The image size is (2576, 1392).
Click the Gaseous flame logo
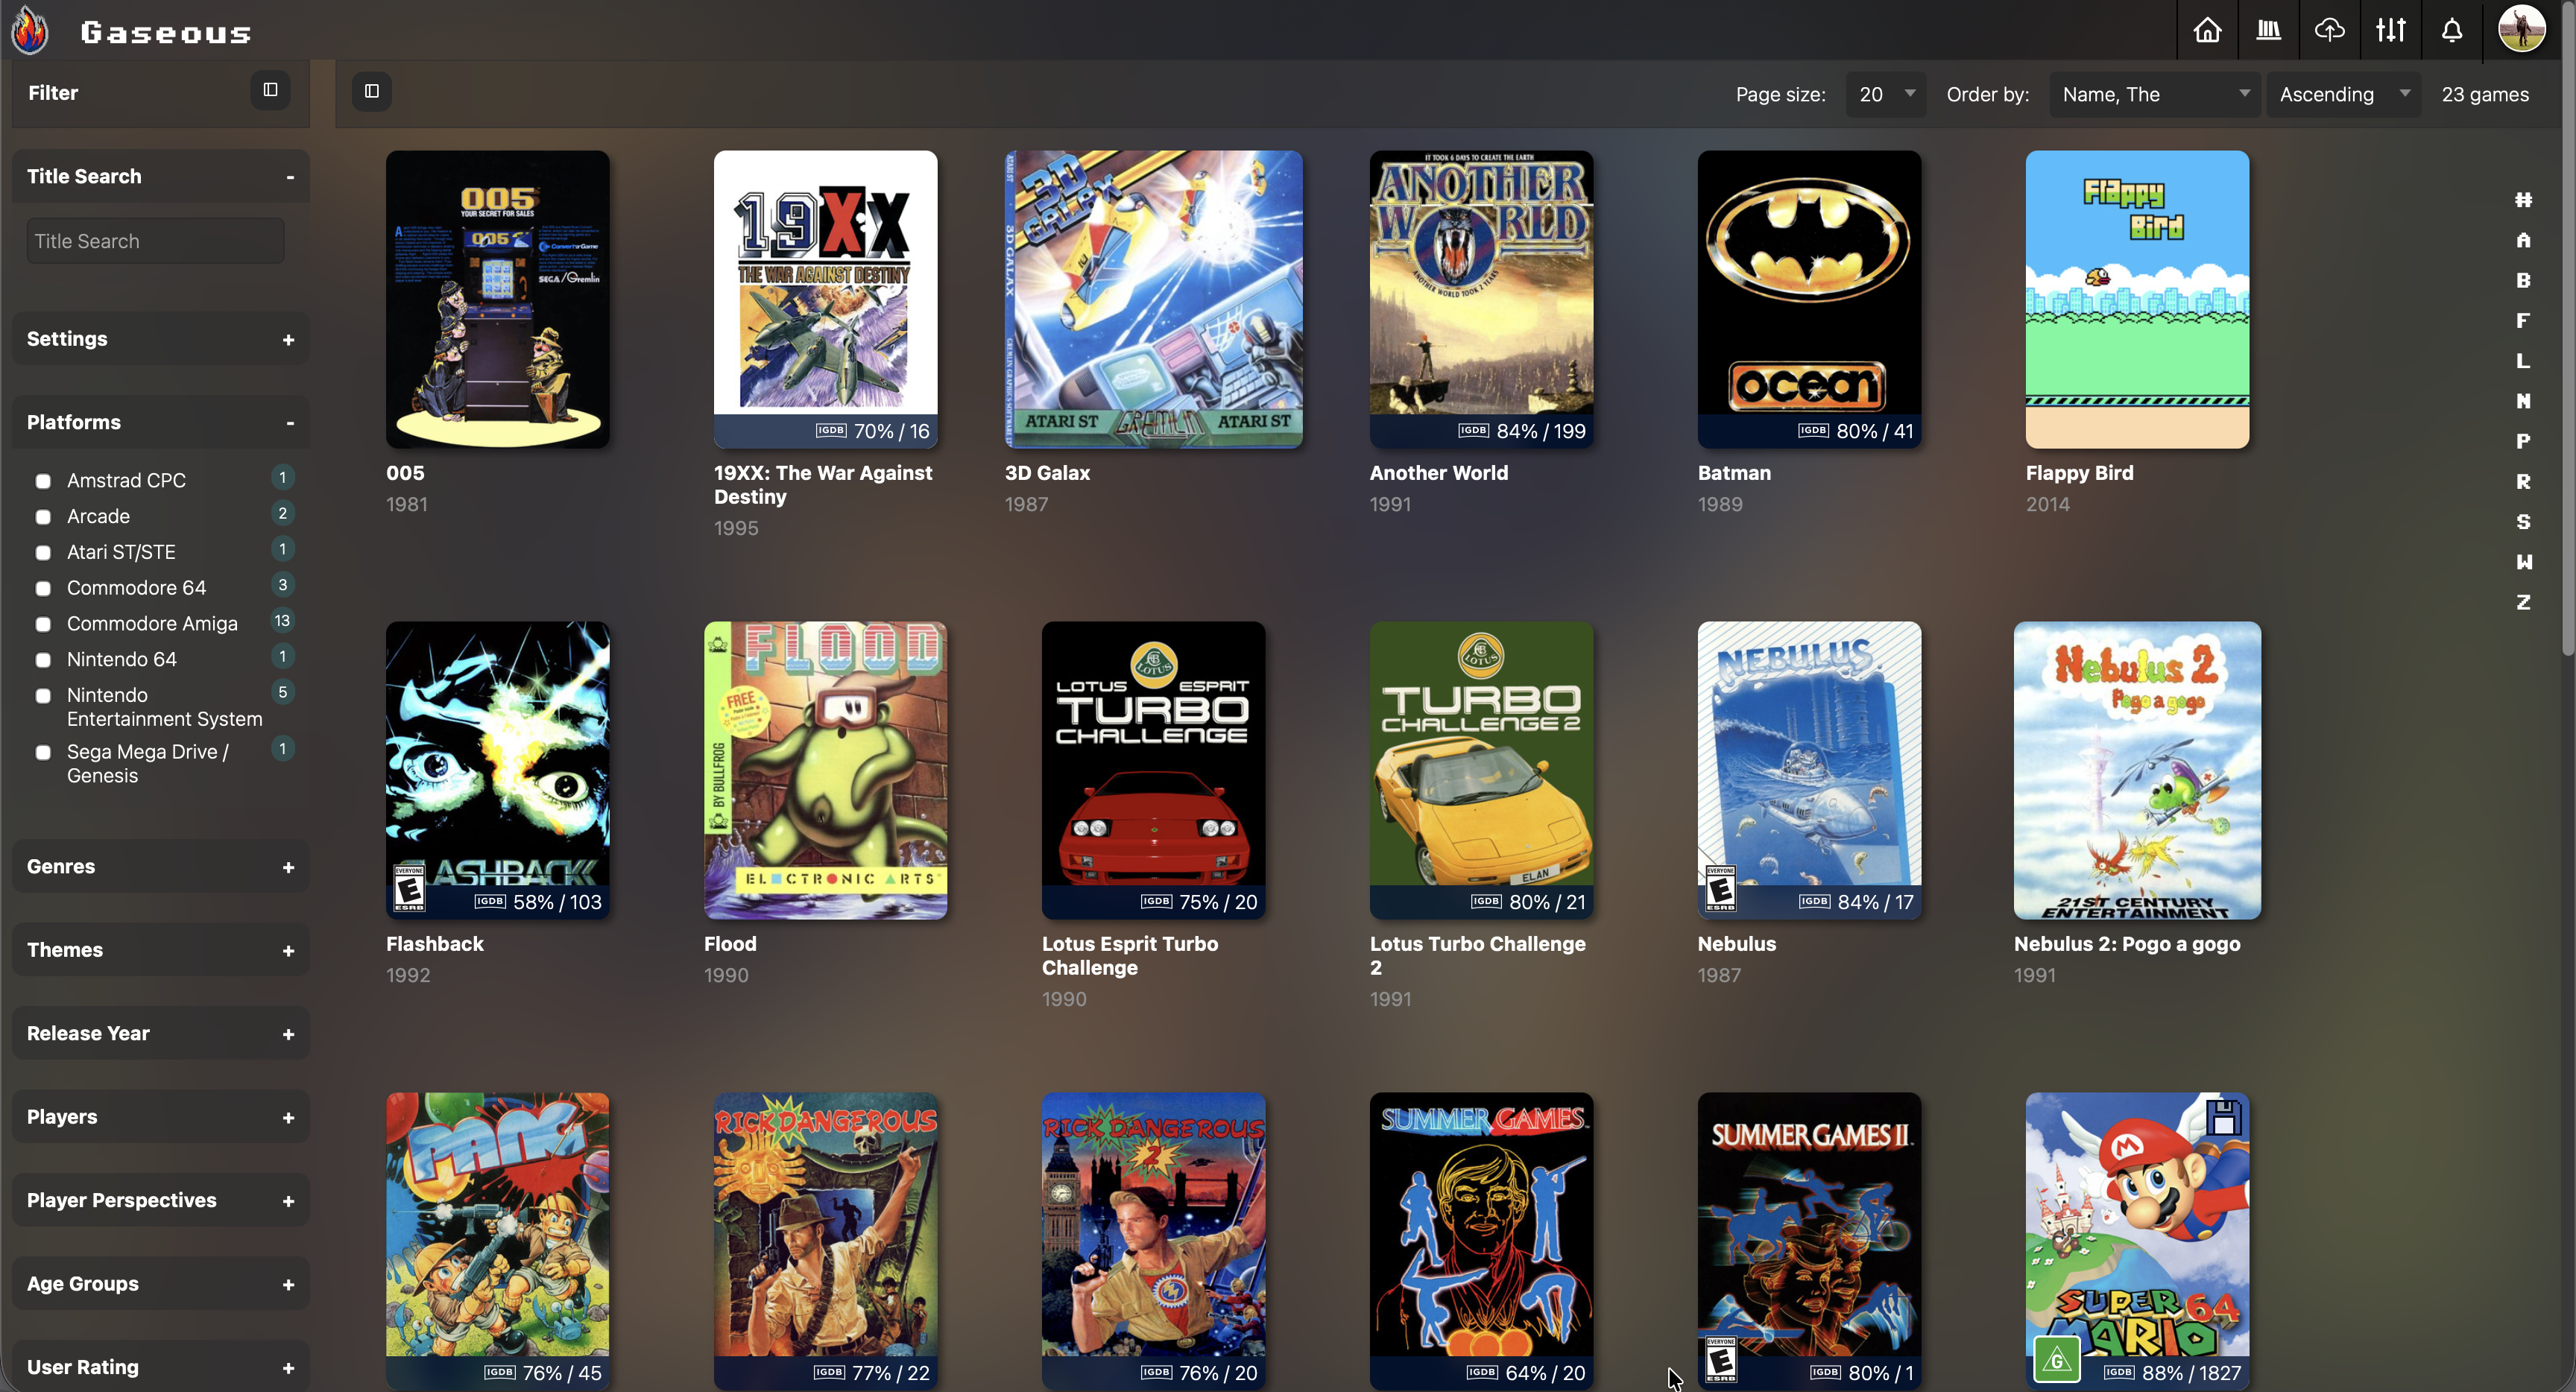click(30, 30)
